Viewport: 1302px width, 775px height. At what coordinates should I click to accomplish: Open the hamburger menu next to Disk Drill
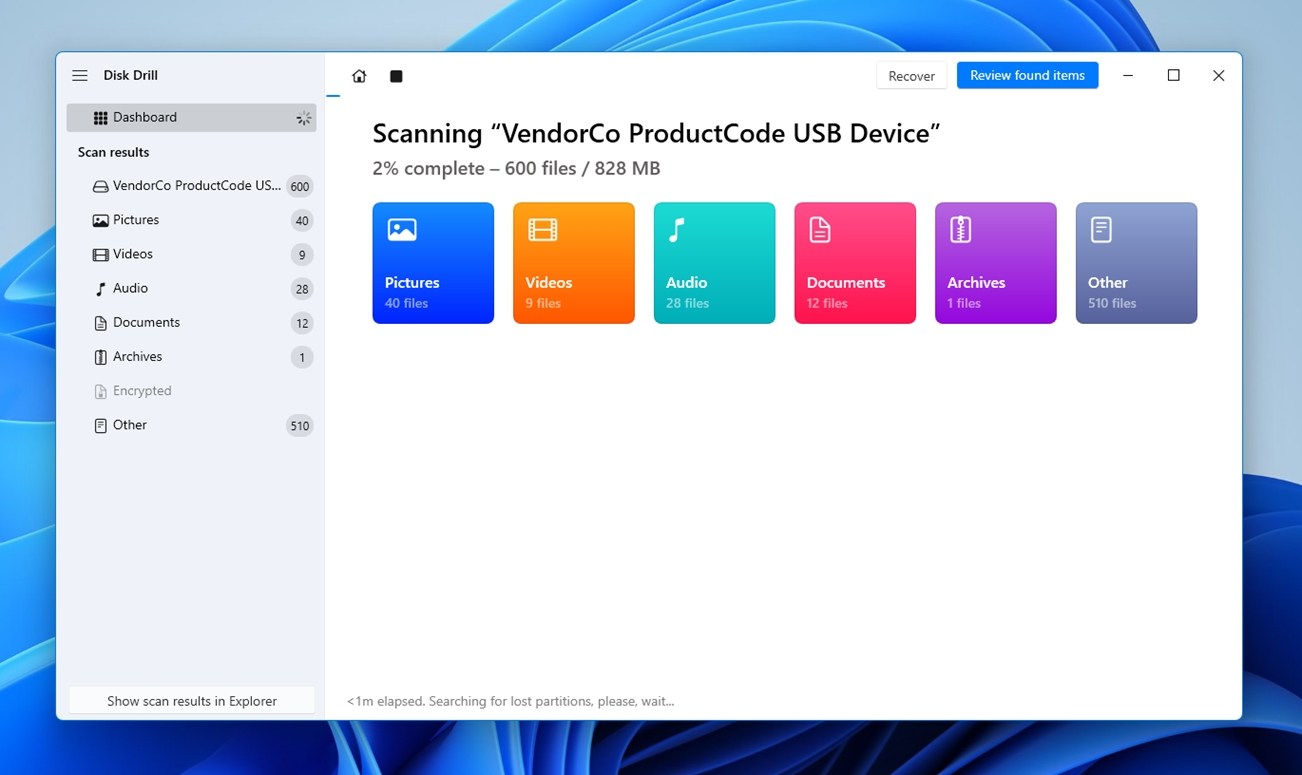(80, 76)
